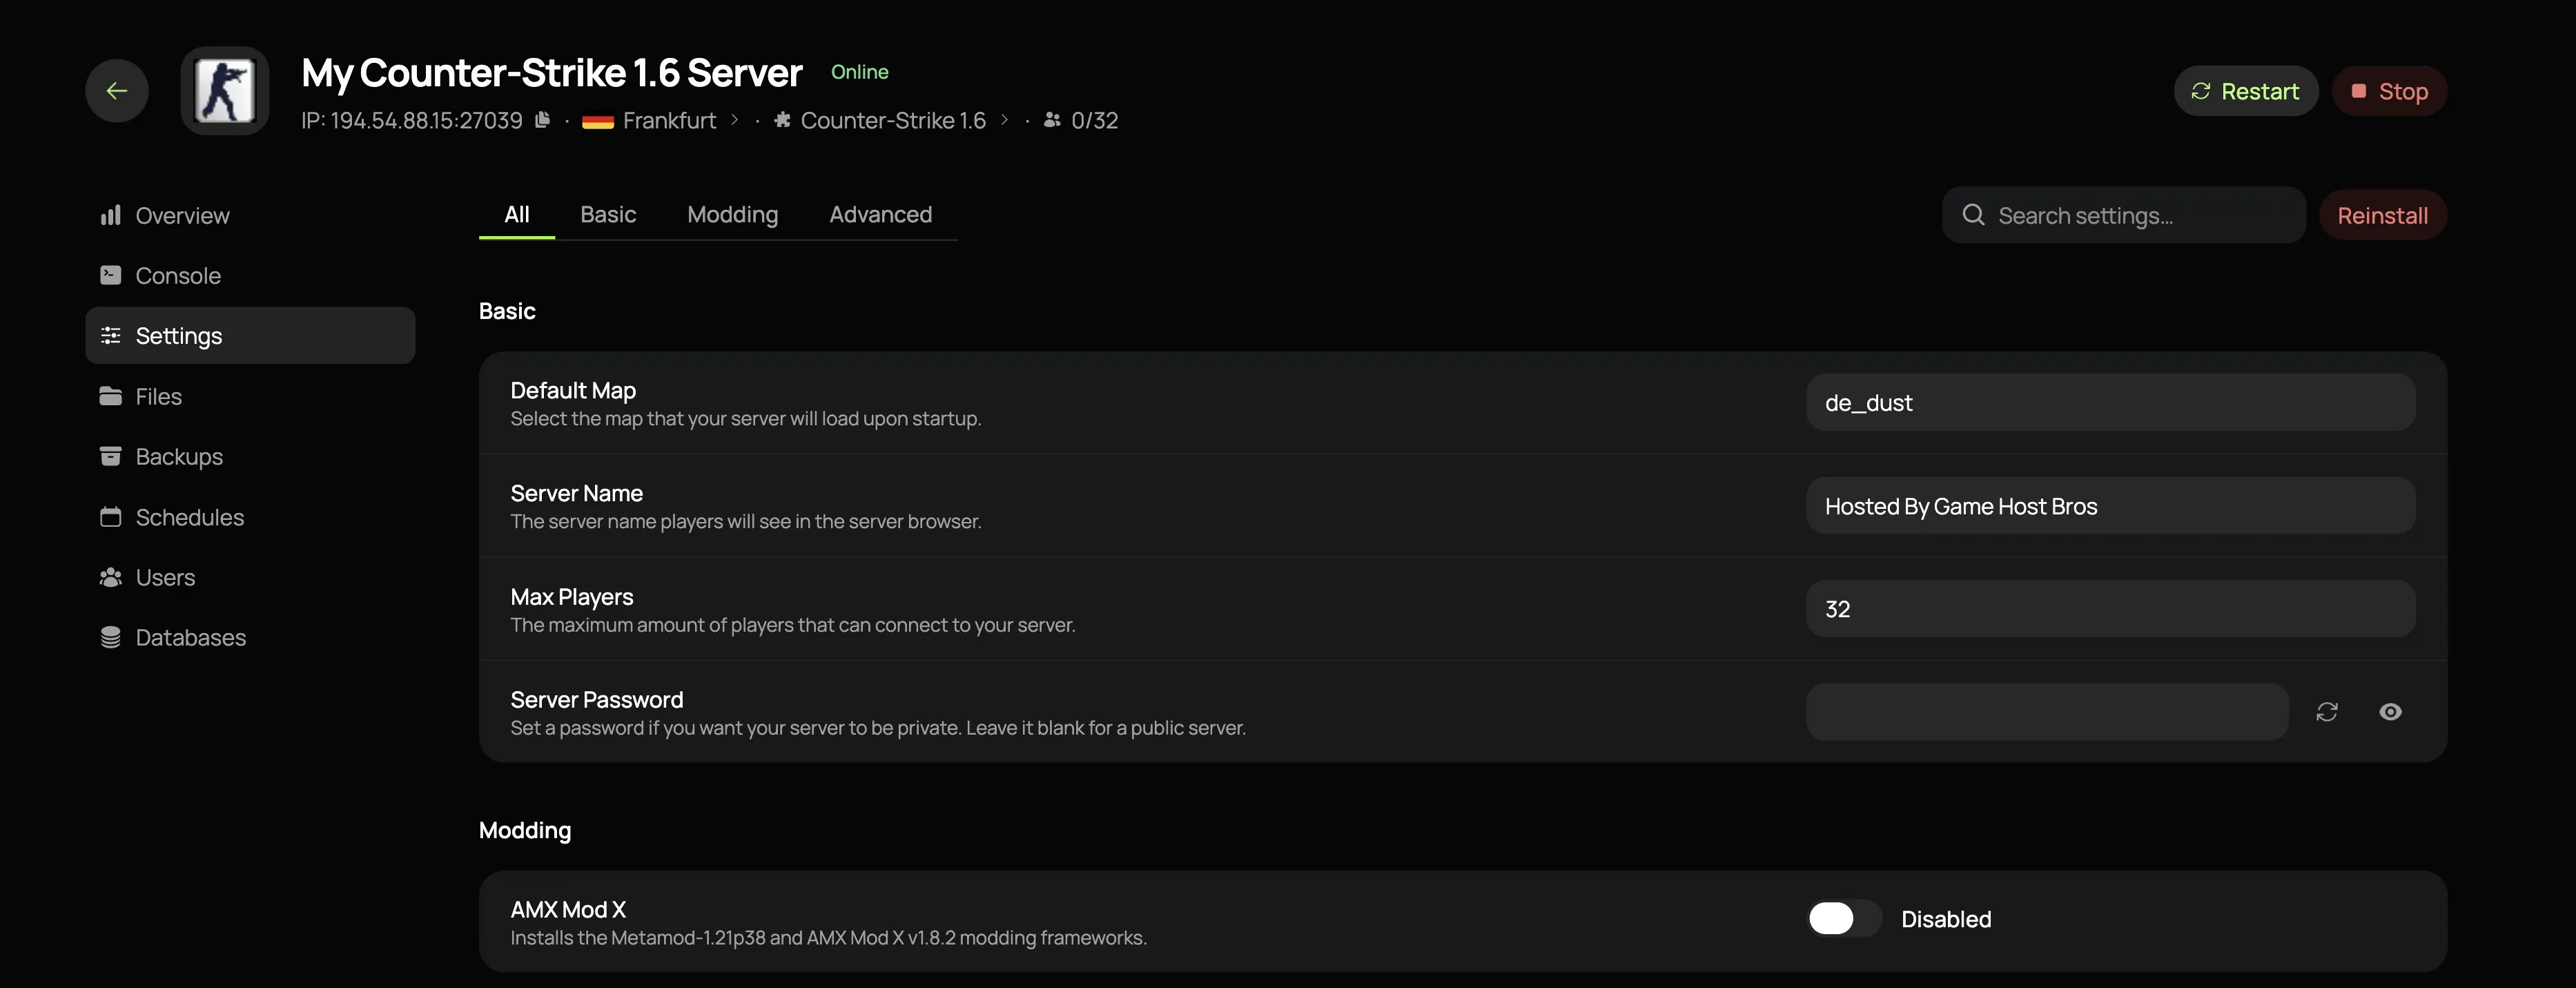Edit the Server Name field
Image resolution: width=2576 pixels, height=988 pixels.
point(2110,505)
